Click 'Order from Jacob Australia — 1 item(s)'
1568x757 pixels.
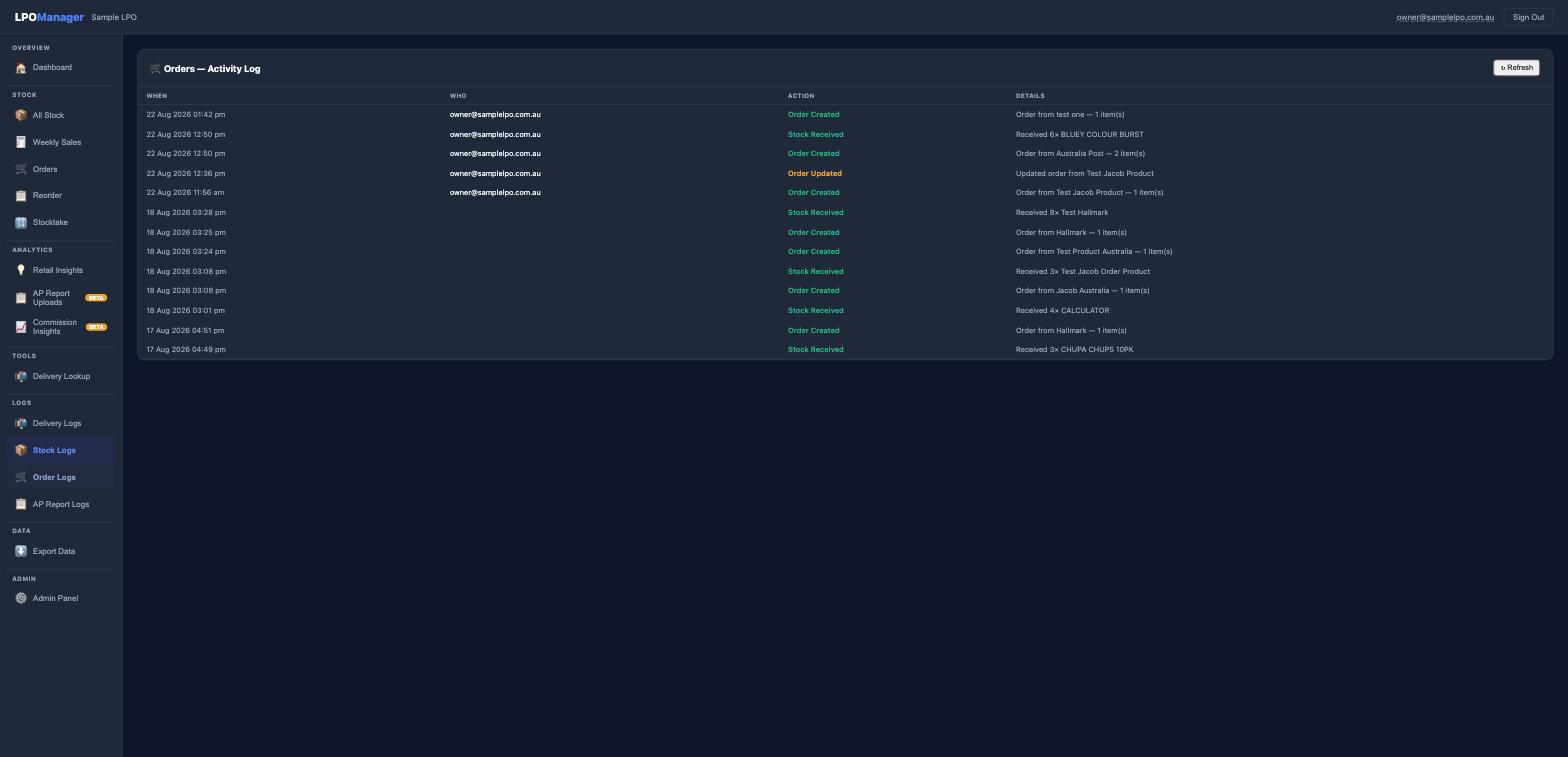click(1083, 290)
